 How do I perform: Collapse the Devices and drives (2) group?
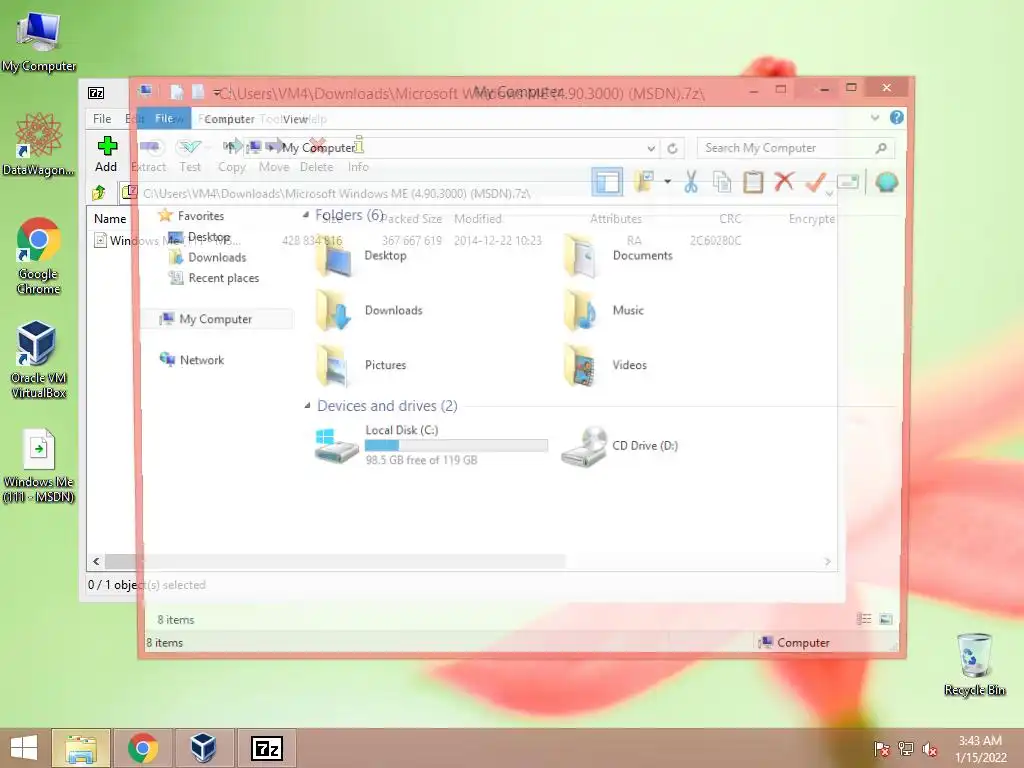point(307,406)
